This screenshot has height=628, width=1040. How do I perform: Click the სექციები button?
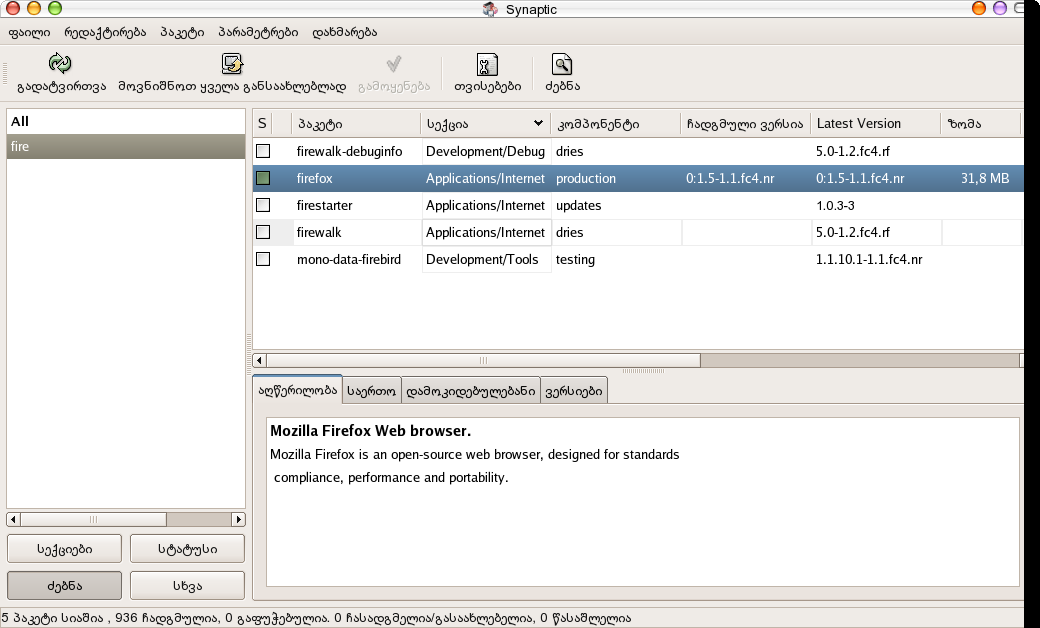click(64, 548)
